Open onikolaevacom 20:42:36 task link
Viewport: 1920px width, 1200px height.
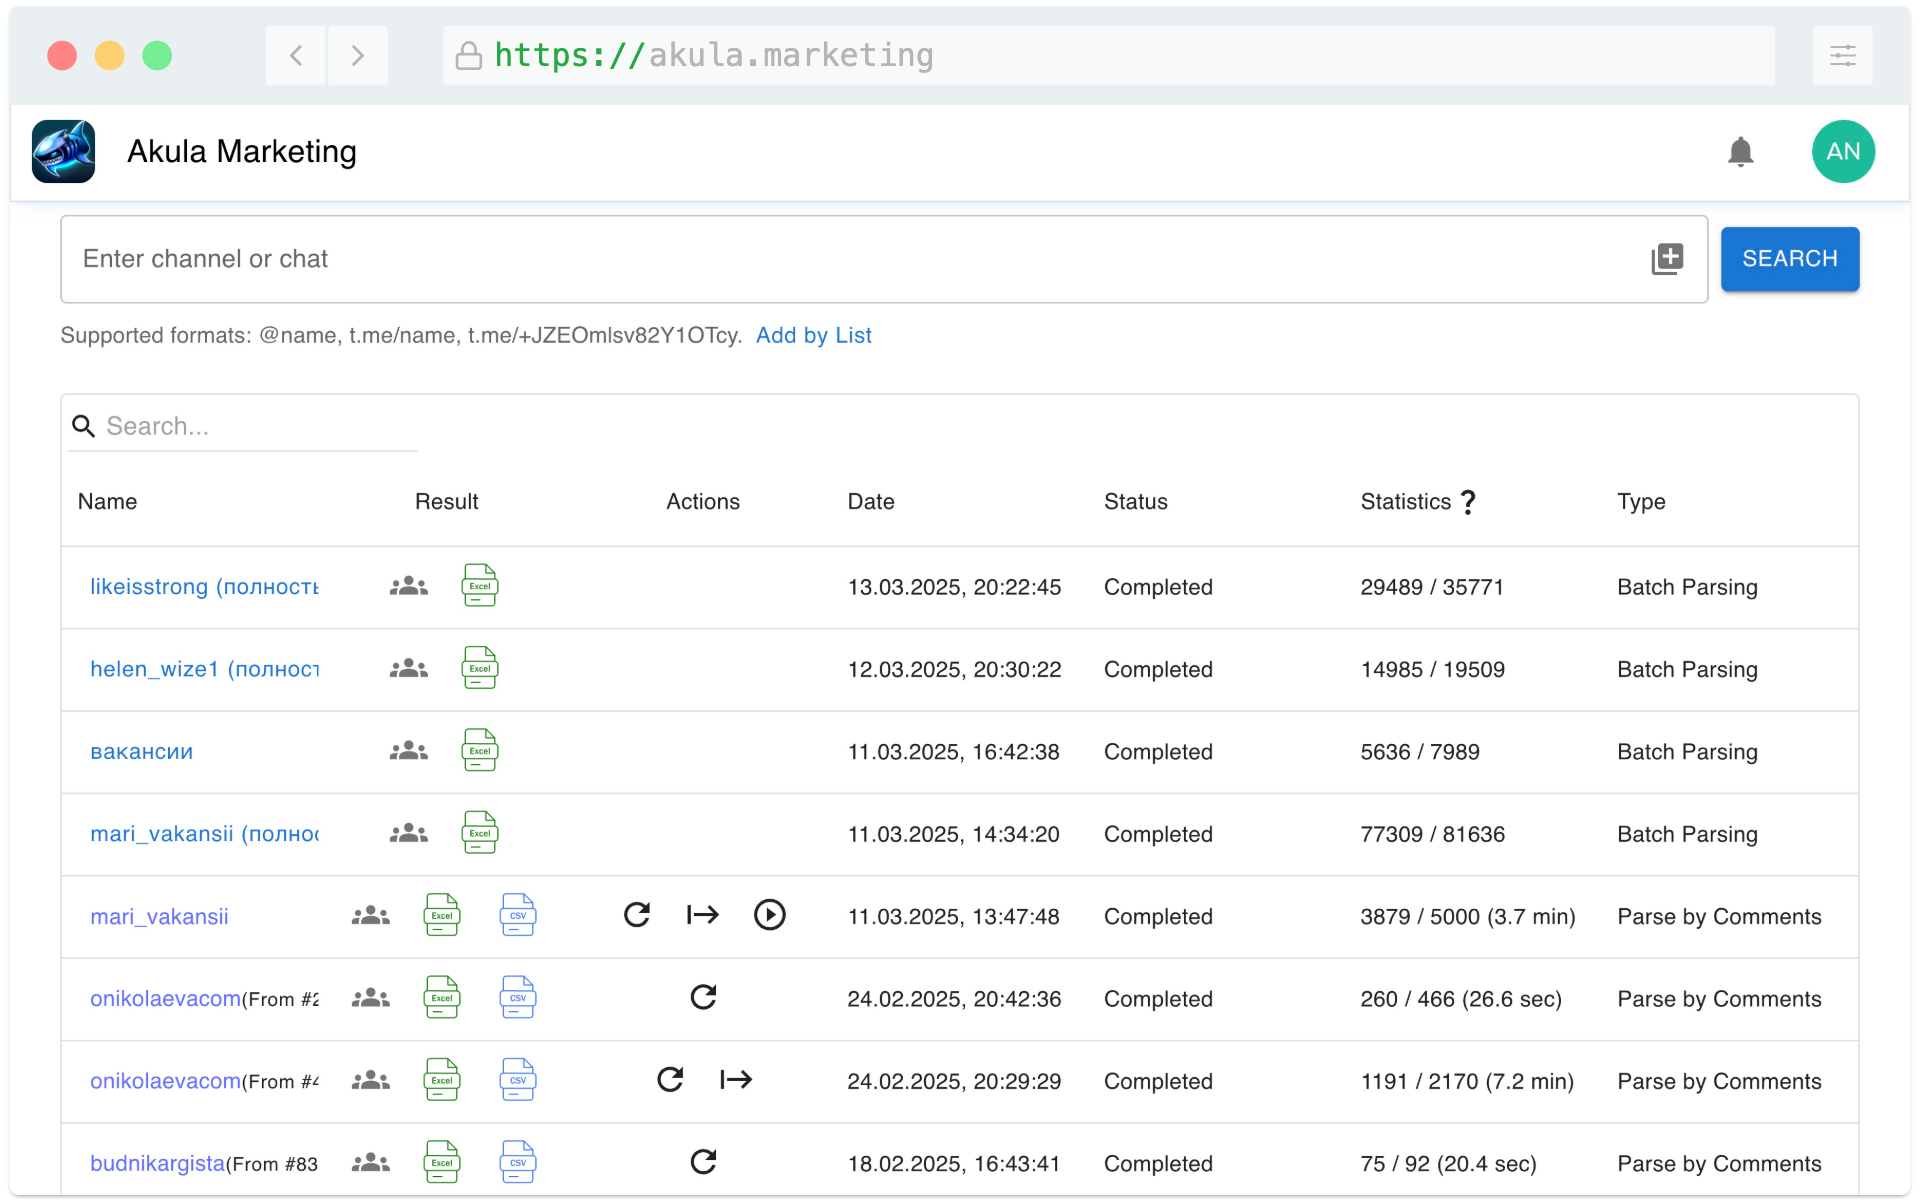coord(166,999)
